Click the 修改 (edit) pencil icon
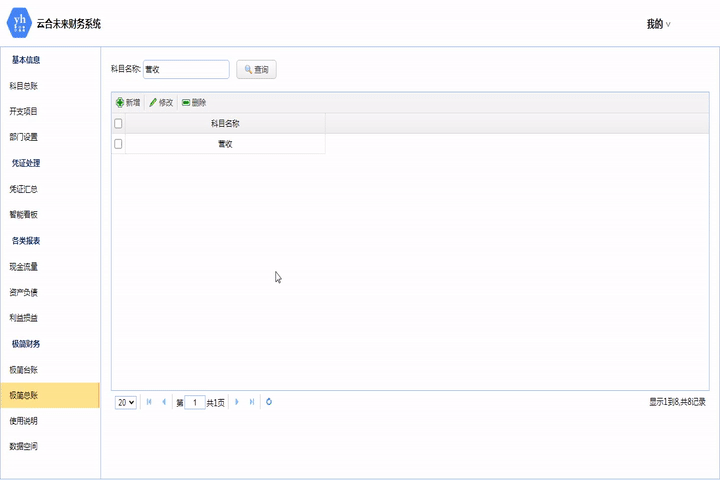This screenshot has height=480, width=720. [x=153, y=103]
